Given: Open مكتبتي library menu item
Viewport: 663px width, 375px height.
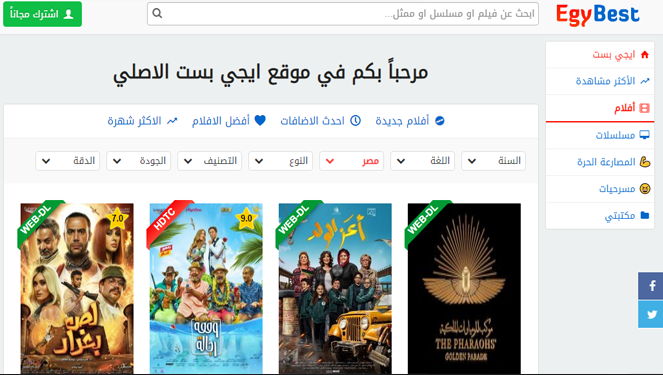Looking at the screenshot, I should coord(600,216).
